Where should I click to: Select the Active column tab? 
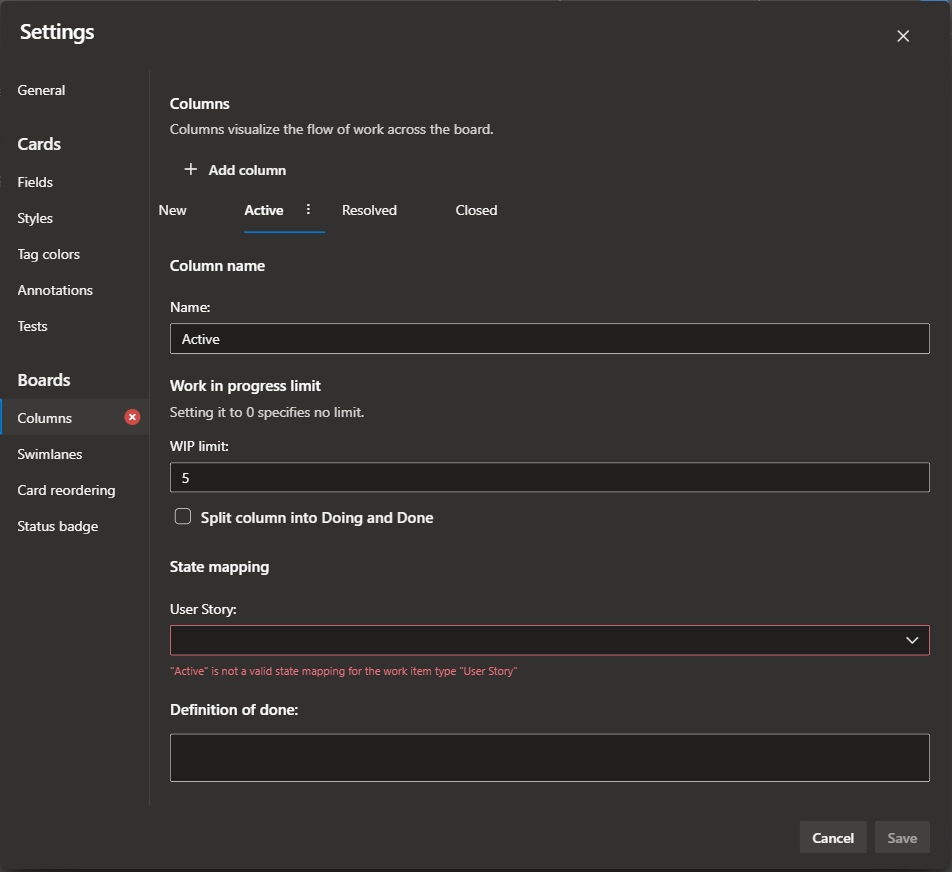(264, 210)
